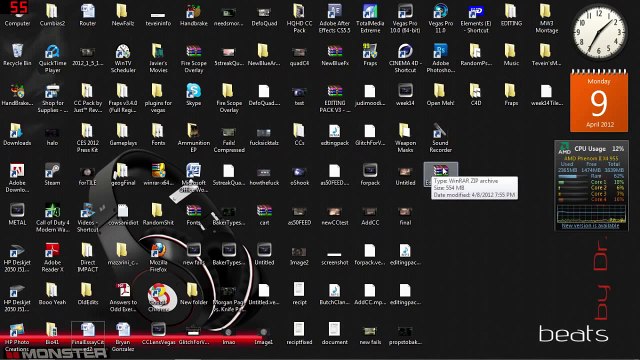Select the Javier's Movies folder

(158, 58)
